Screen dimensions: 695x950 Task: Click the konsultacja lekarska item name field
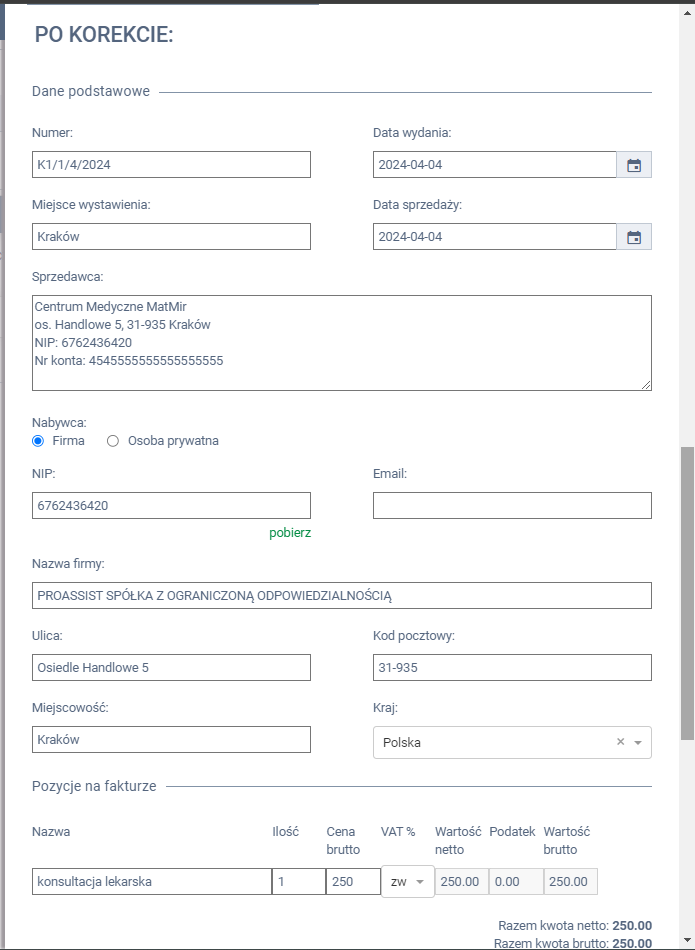[151, 882]
